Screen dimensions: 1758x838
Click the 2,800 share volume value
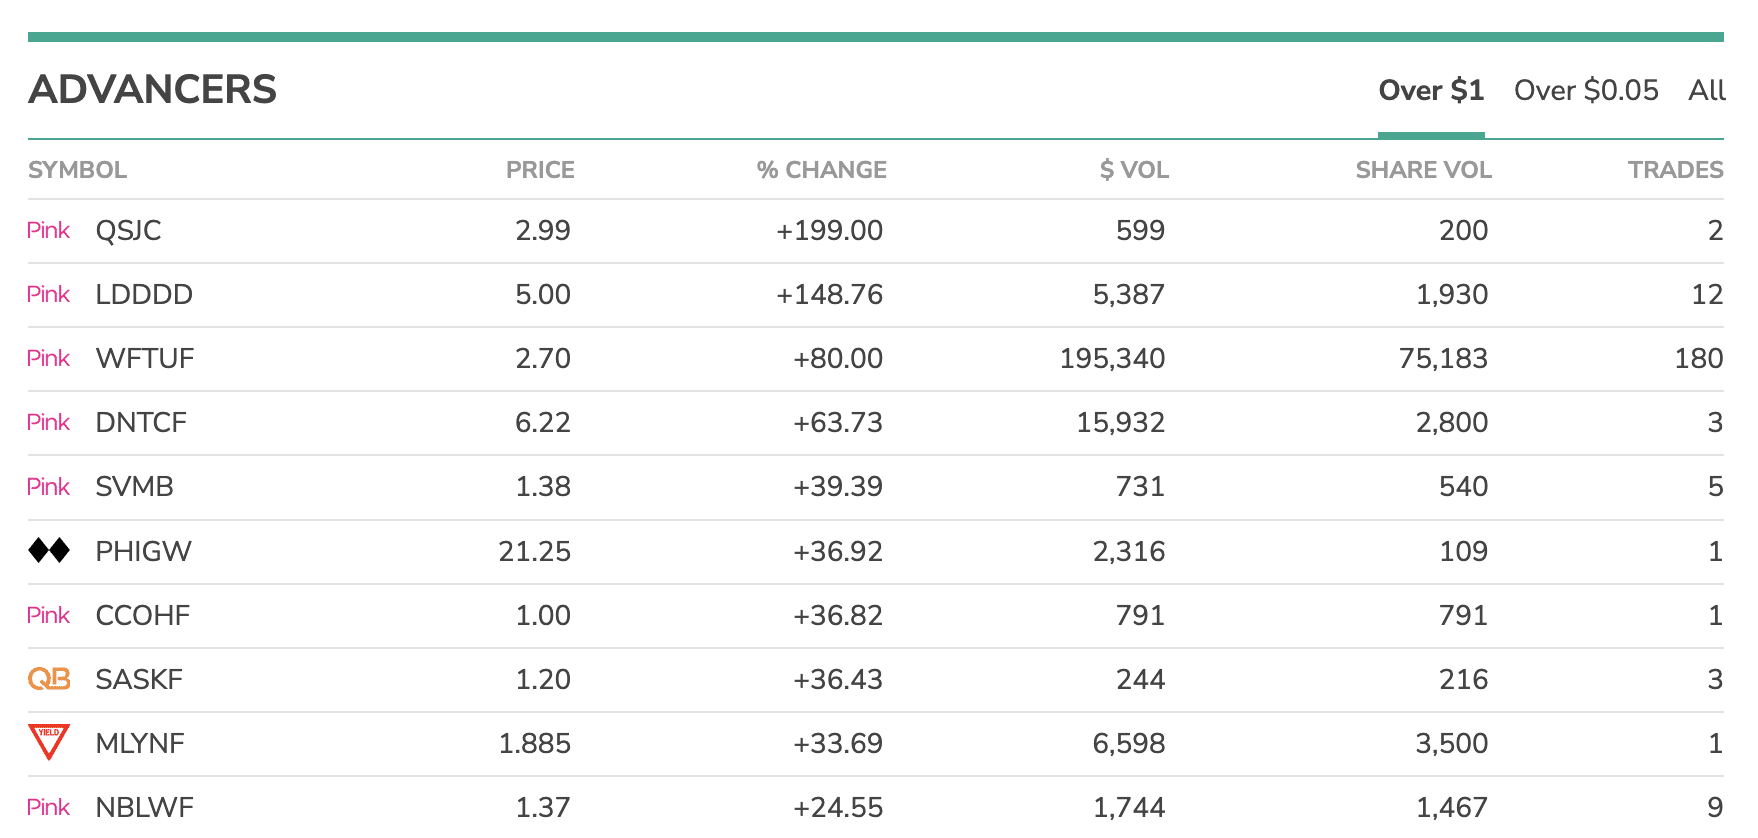1452,422
